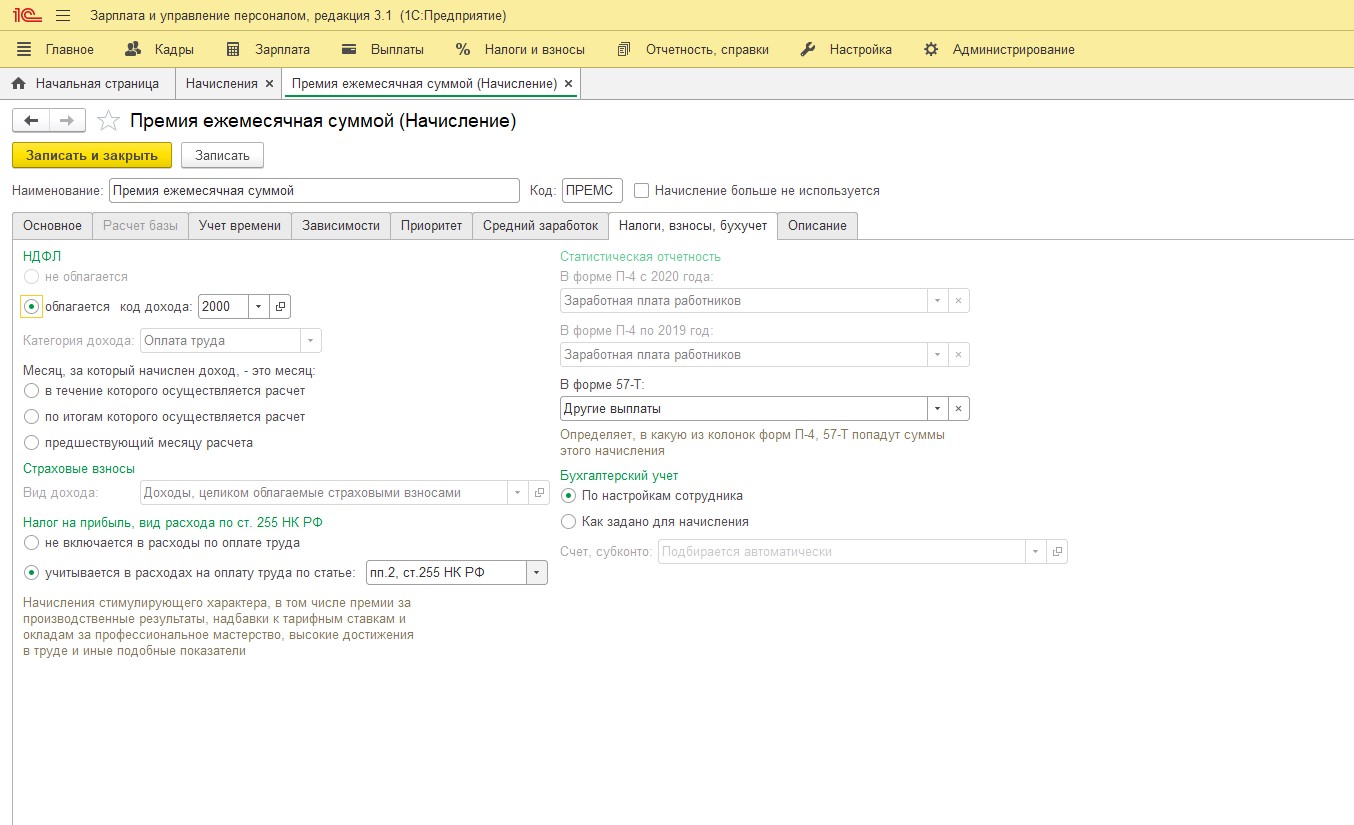Click the 'код дохода' field with 2000
1354x825 pixels.
click(x=223, y=307)
